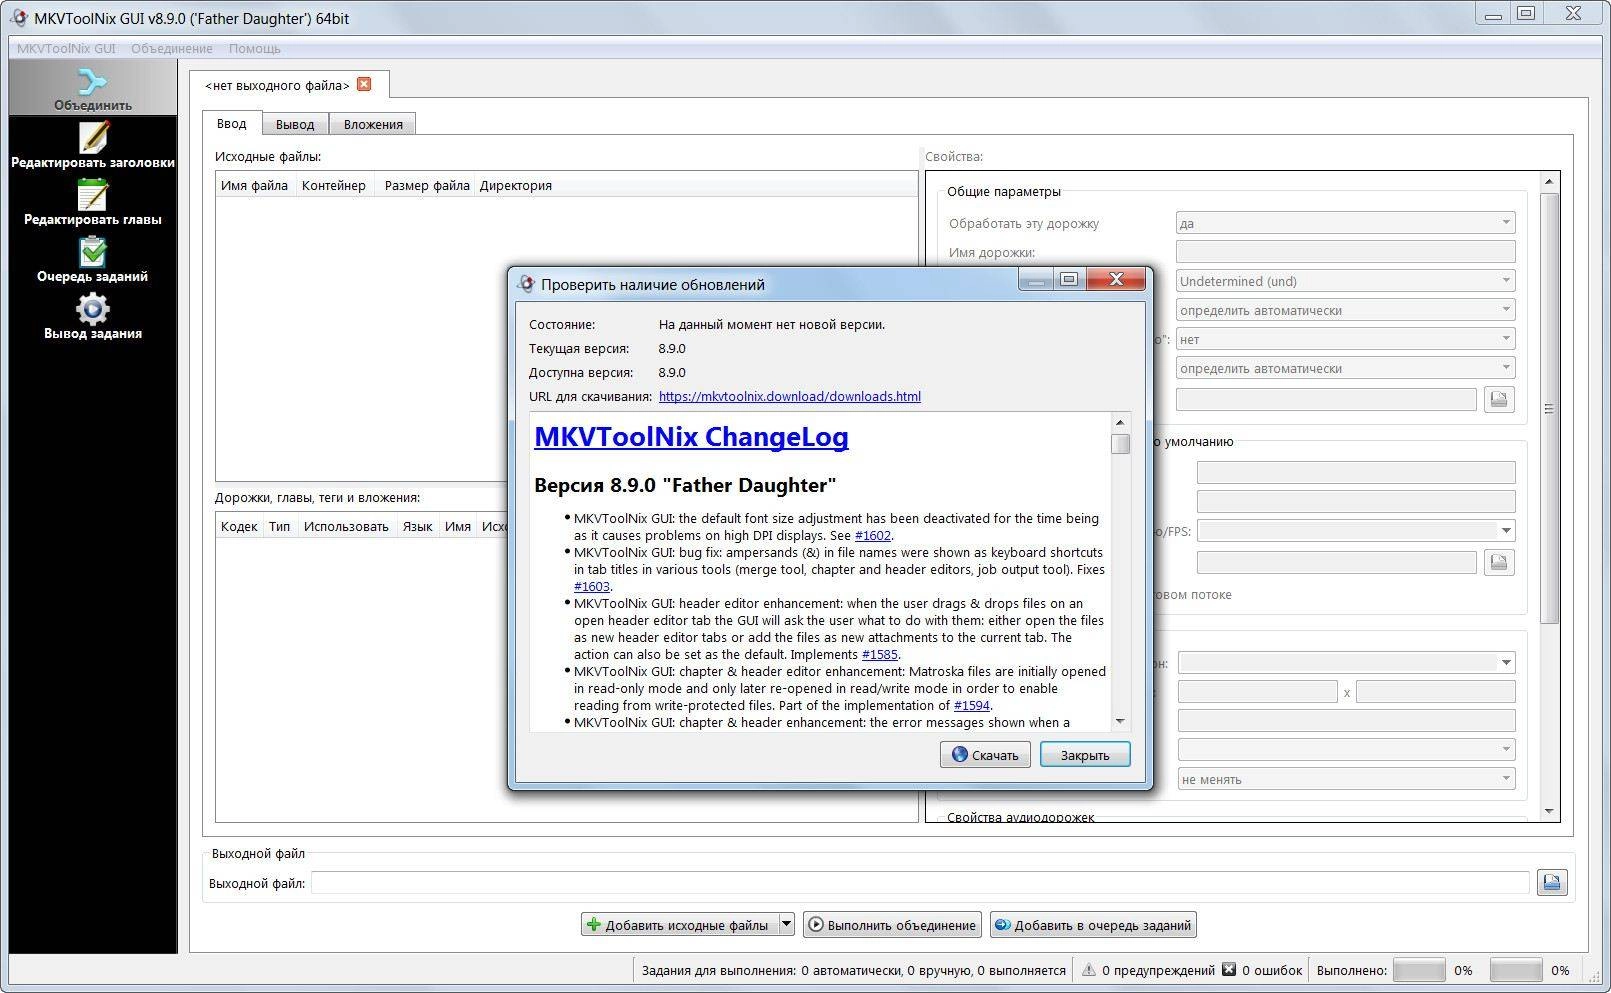Open issue link #1602

click(872, 535)
